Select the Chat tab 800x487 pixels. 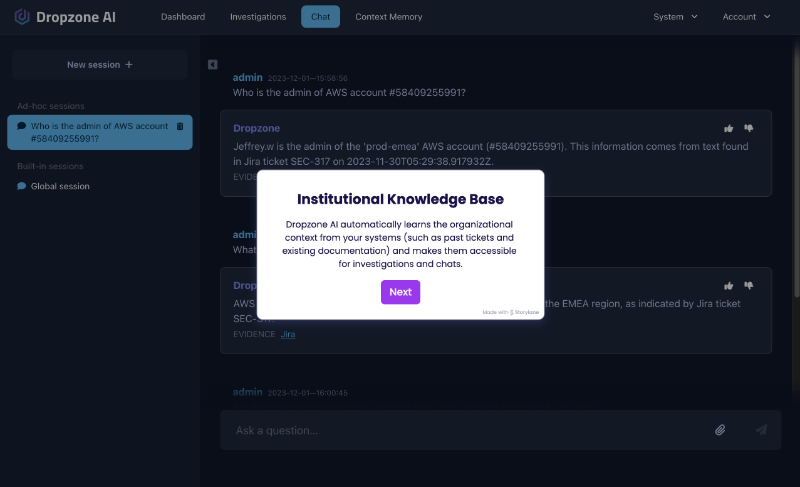[x=320, y=17]
